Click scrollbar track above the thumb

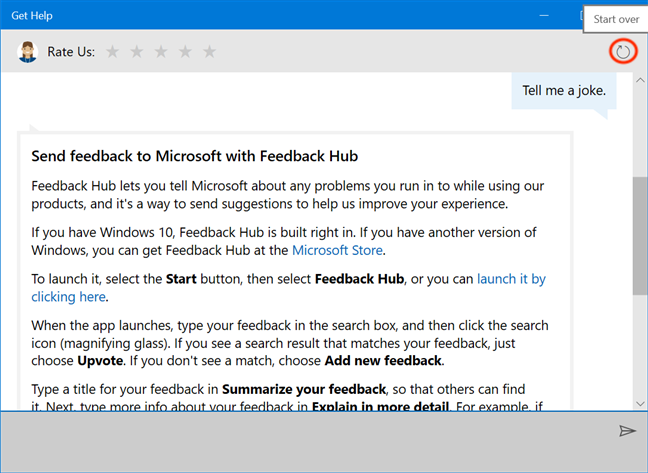(x=640, y=130)
